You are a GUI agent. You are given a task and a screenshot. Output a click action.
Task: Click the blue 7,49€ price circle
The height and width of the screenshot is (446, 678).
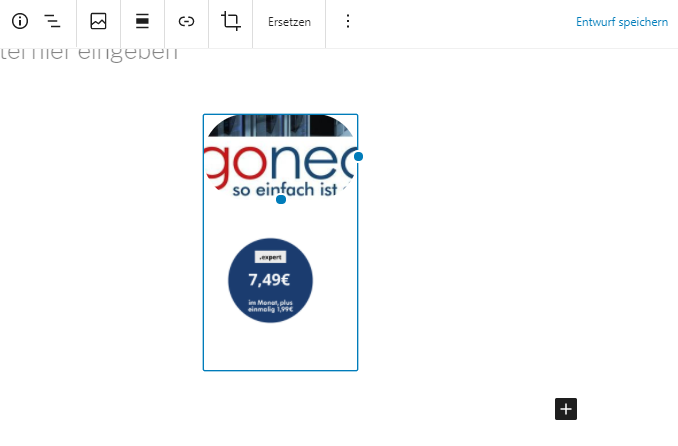[270, 280]
